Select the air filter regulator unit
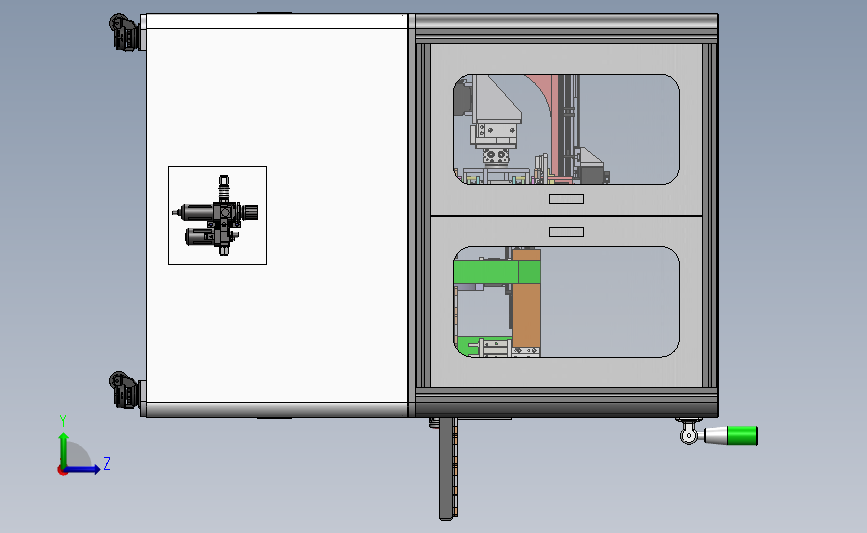Screen dimensions: 867x533 coord(217,216)
